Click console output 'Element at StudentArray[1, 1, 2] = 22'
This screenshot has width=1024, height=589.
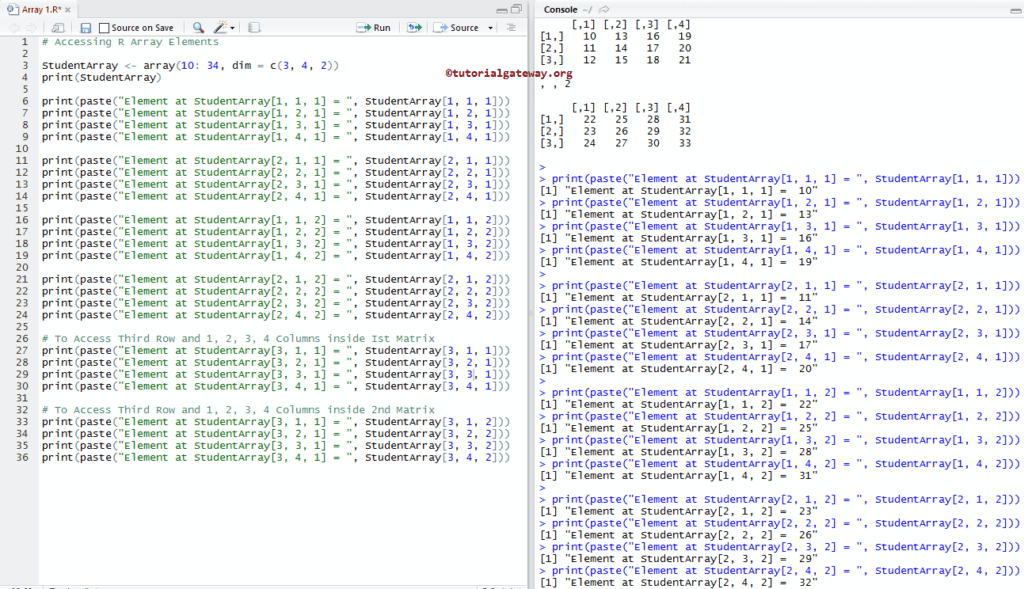pyautogui.click(x=679, y=404)
